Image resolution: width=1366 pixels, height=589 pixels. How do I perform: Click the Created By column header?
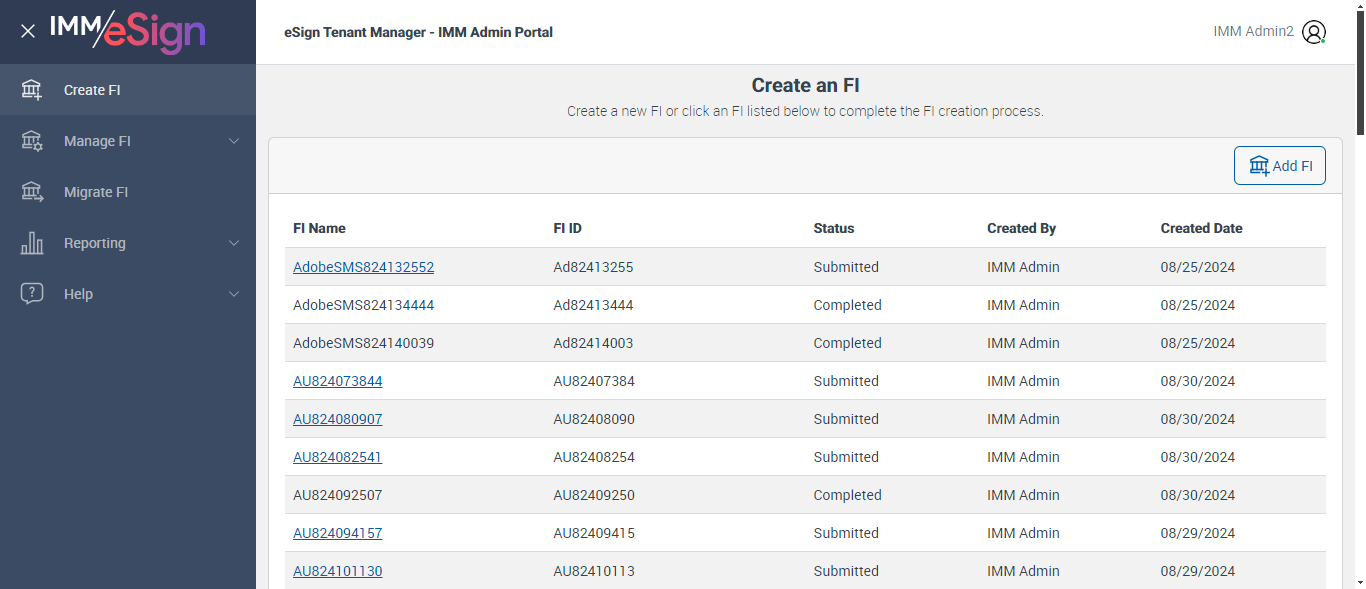tap(1021, 228)
